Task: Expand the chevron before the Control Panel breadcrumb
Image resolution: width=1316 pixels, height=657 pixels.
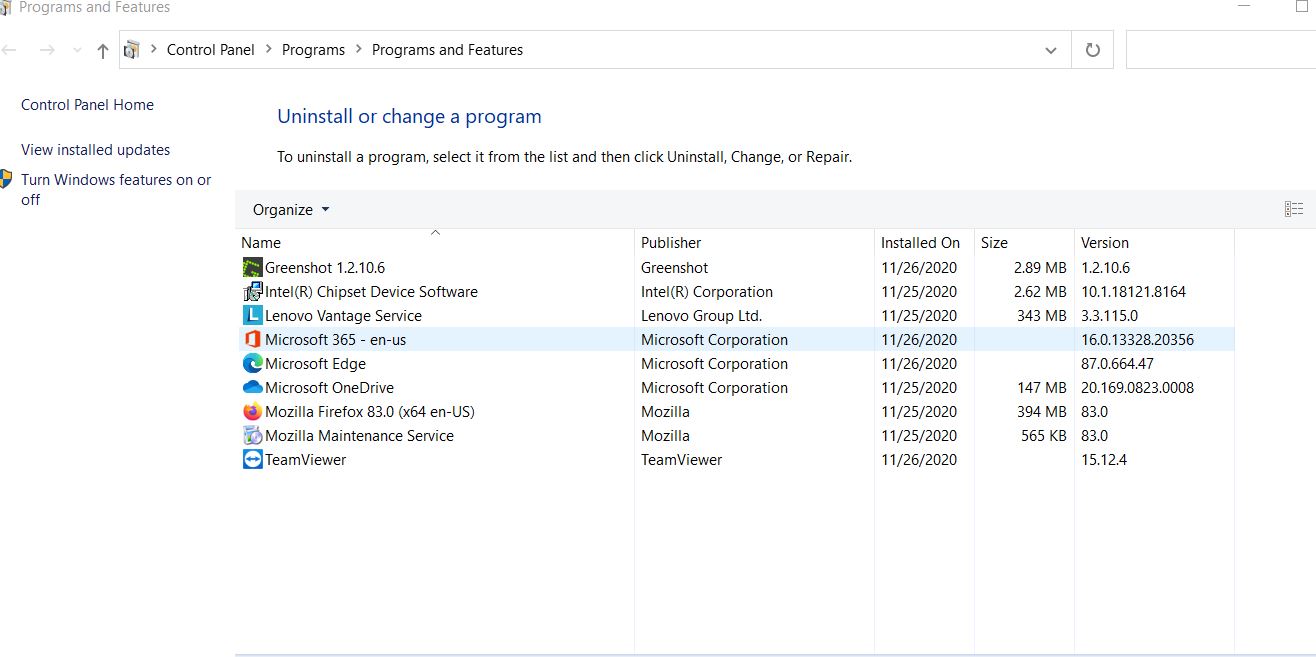Action: coord(154,49)
